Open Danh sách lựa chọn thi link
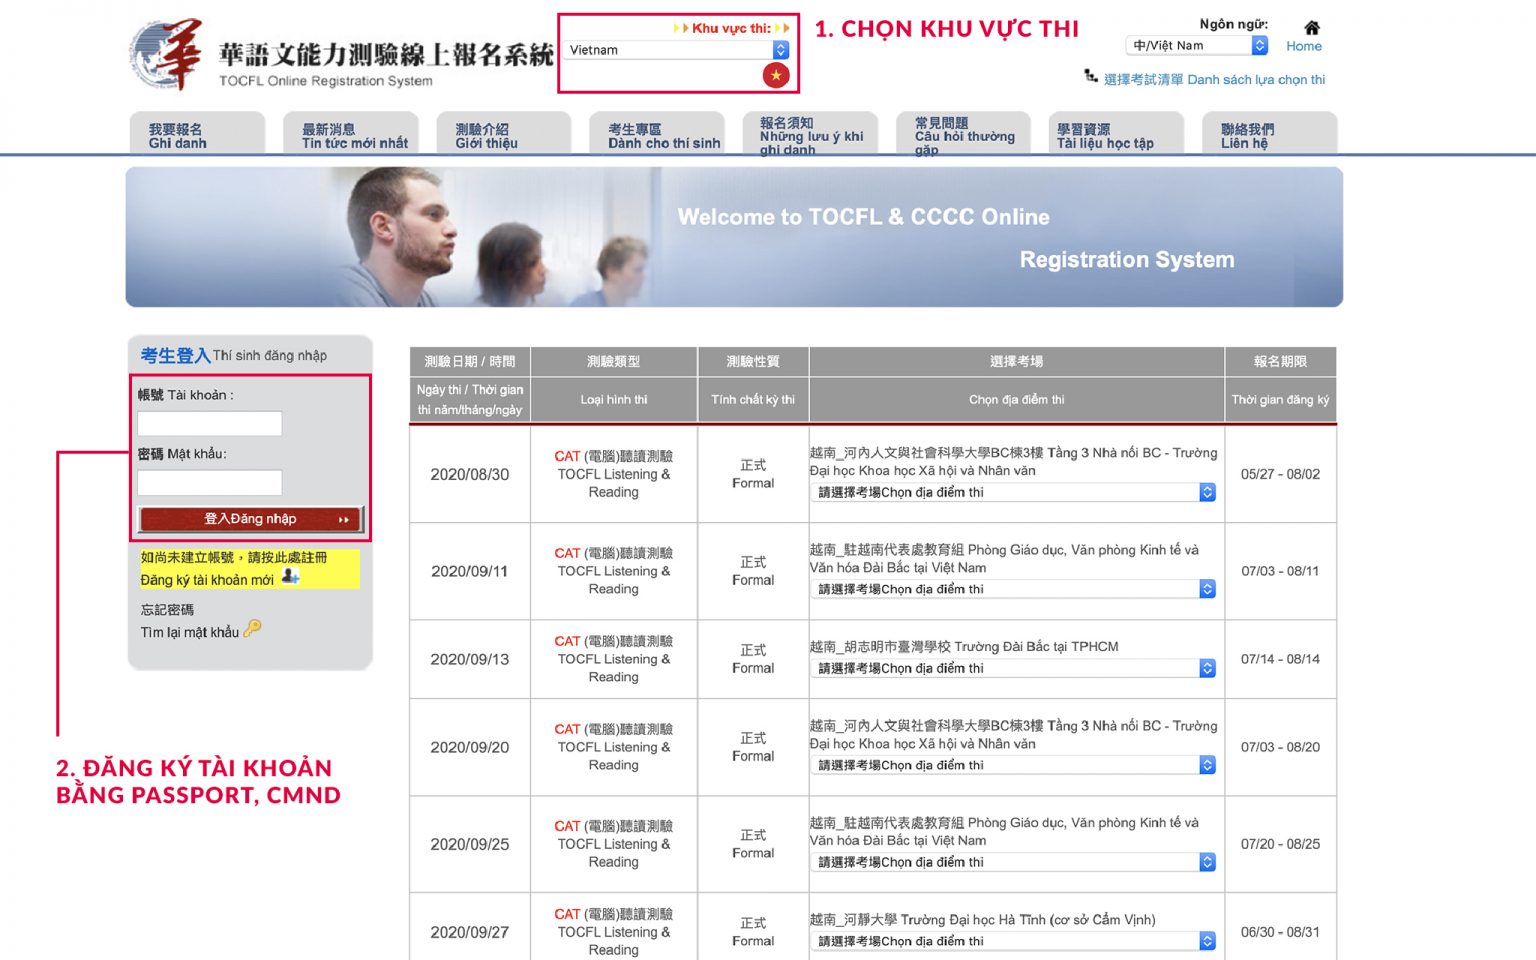The image size is (1536, 960). [x=1214, y=79]
